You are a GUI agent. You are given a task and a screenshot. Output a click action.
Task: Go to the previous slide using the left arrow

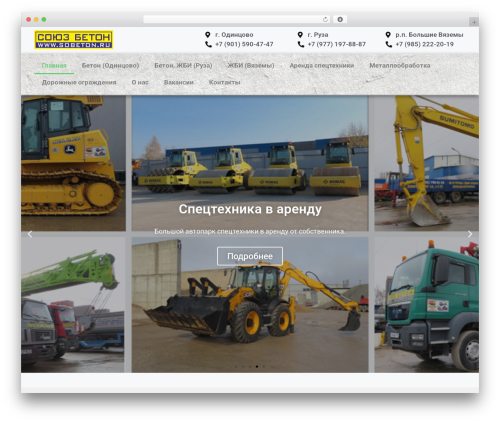click(30, 234)
